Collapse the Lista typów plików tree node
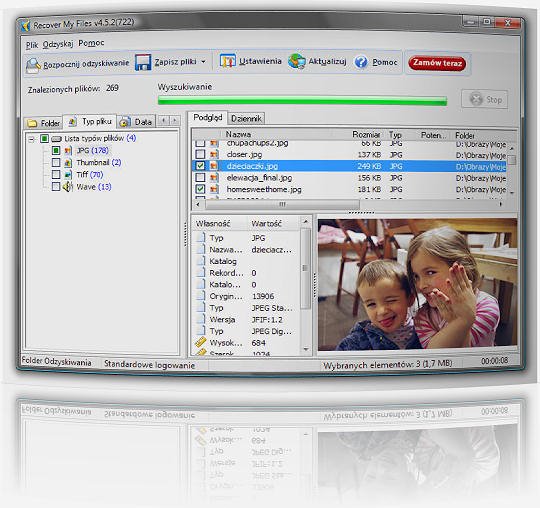 pos(32,139)
